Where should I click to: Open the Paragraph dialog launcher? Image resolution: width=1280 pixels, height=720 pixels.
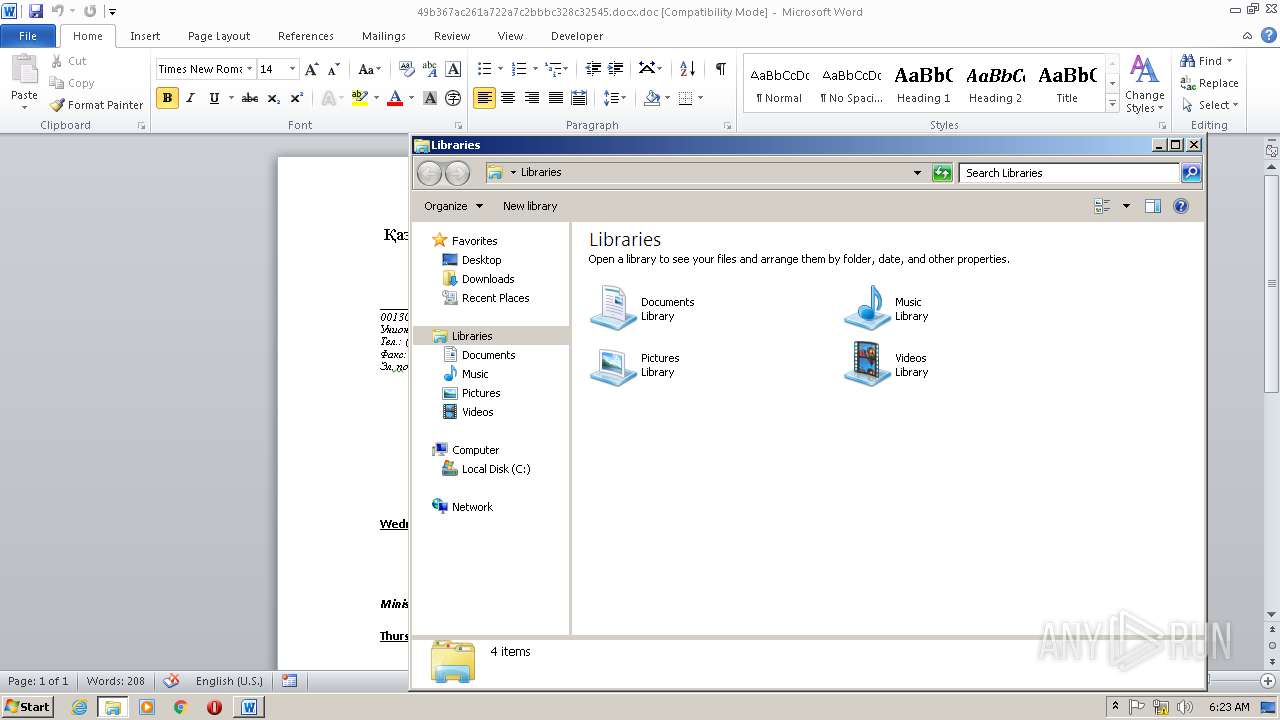pos(727,126)
